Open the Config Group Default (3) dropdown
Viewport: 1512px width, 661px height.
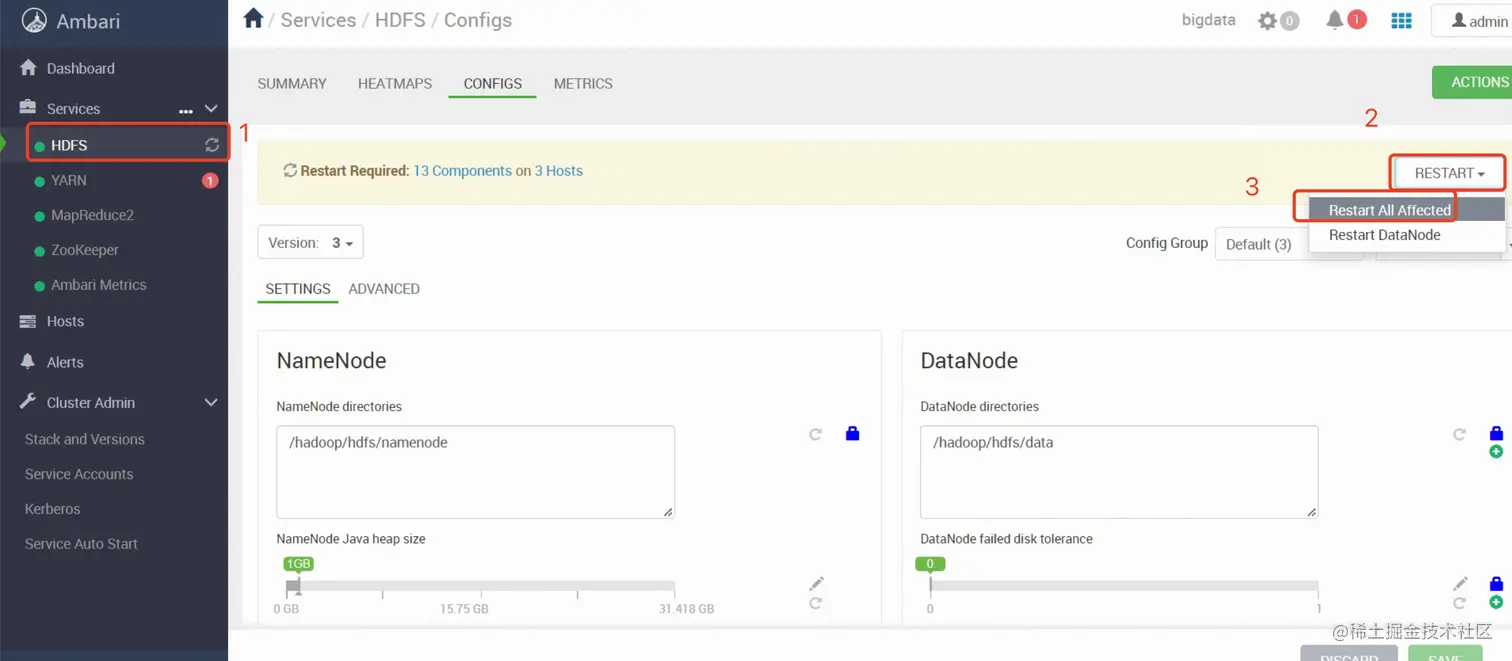[x=1288, y=244]
